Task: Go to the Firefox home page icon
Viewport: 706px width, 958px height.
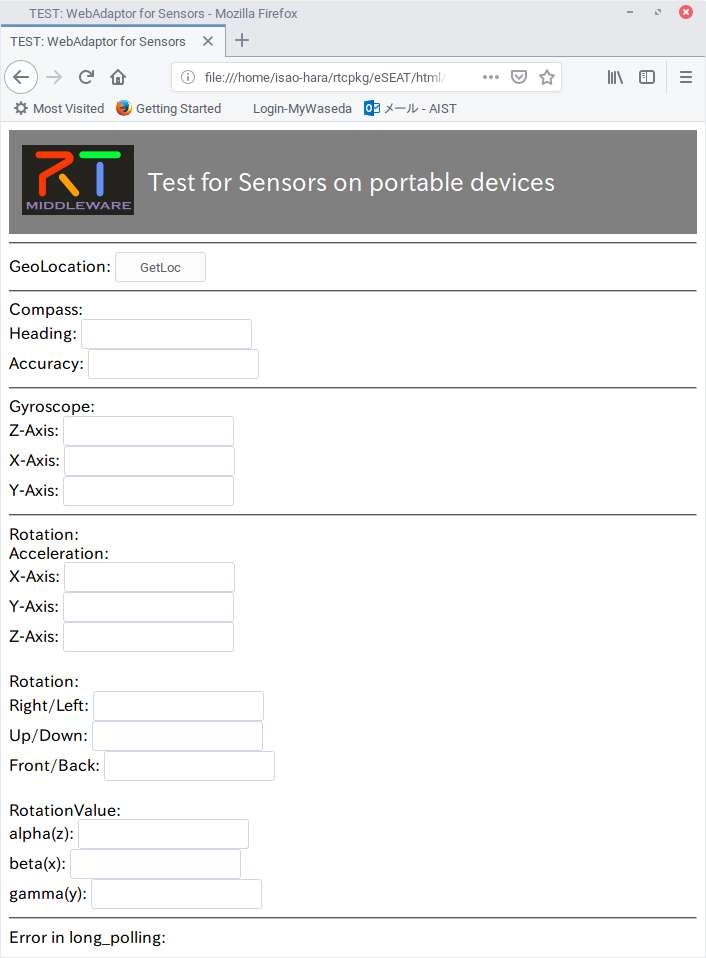Action: 118,77
